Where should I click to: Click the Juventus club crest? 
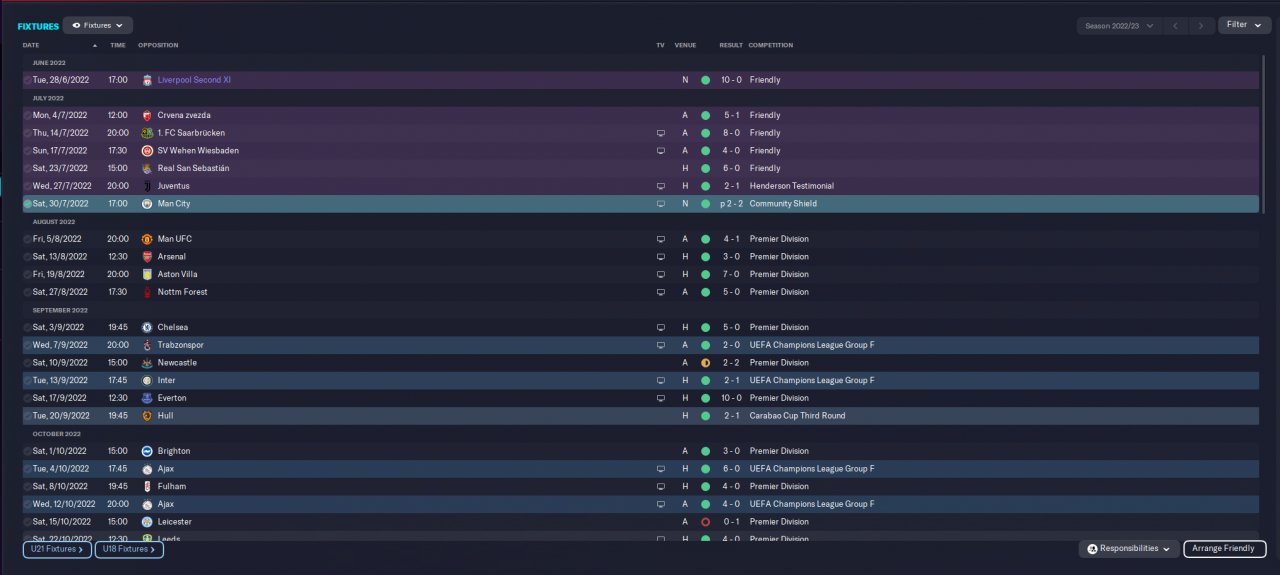[147, 186]
